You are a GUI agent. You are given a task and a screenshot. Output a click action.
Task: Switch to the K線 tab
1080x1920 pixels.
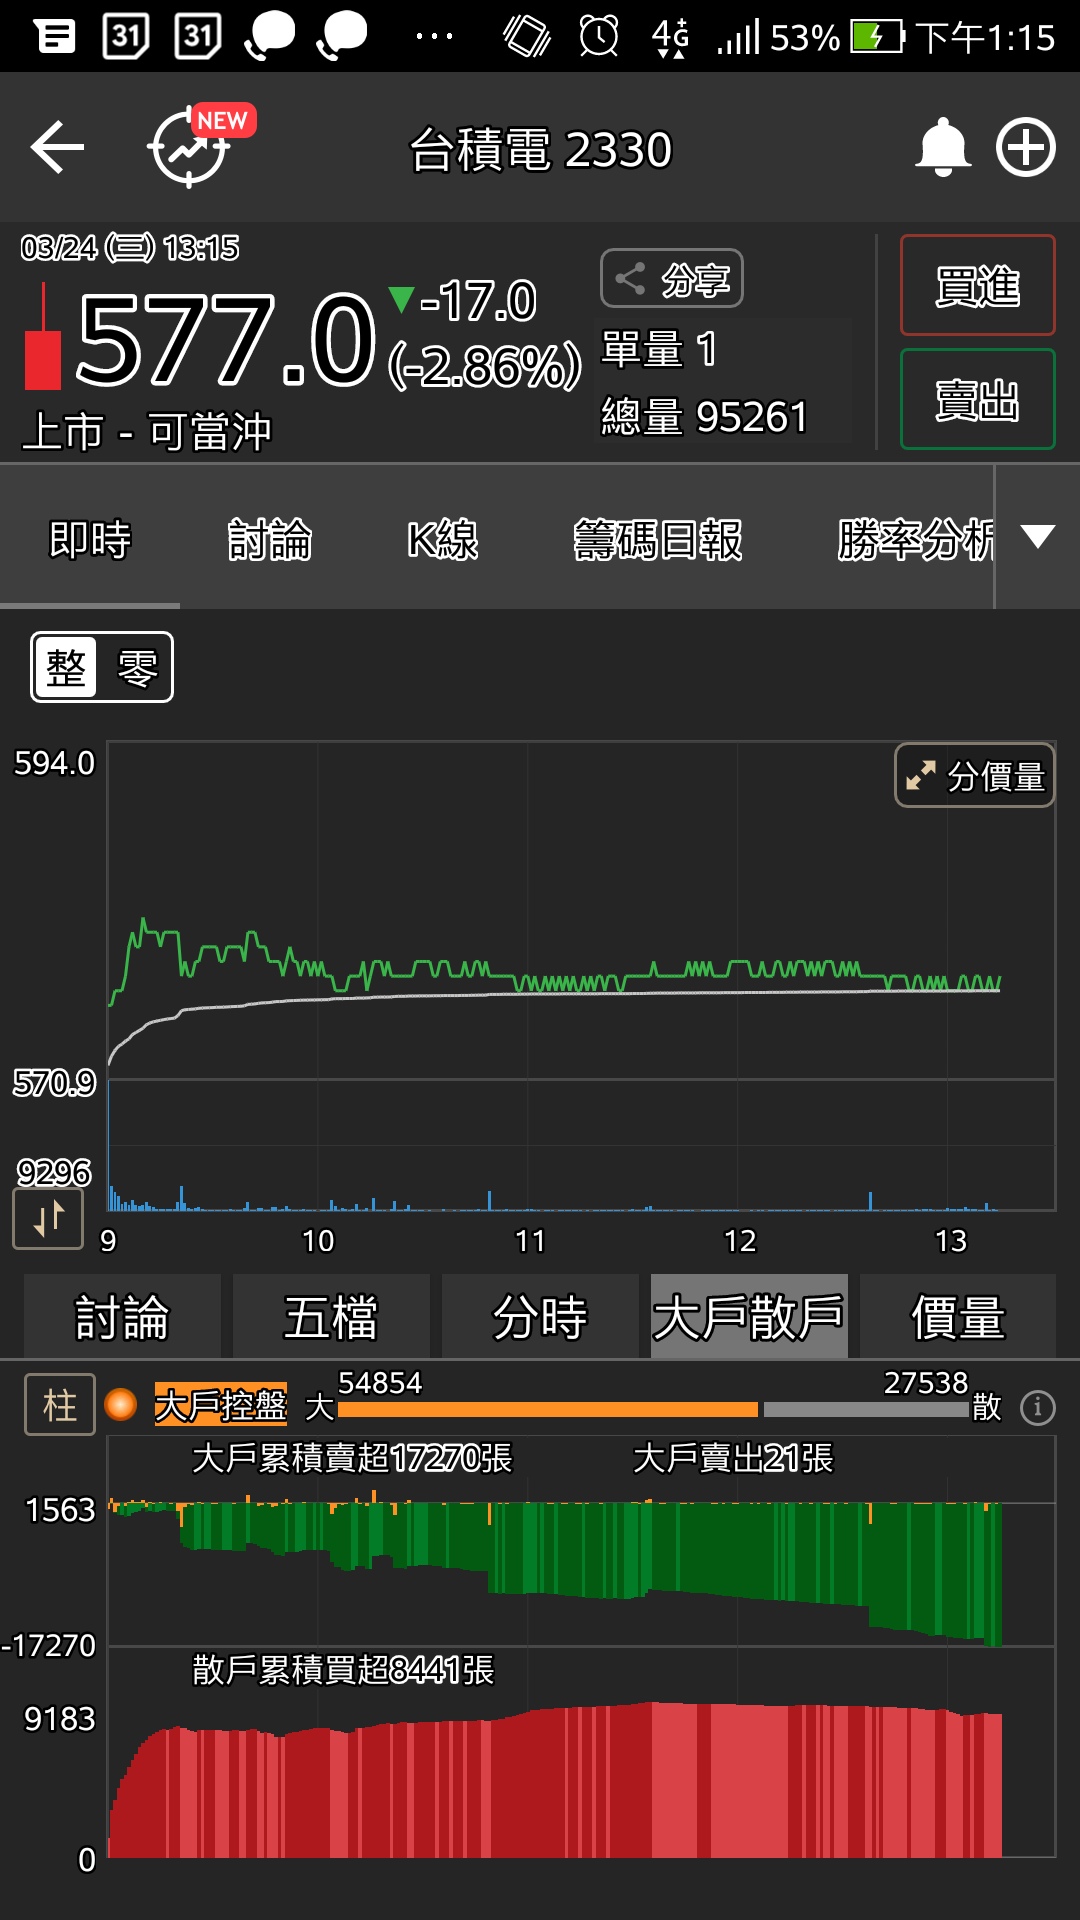tap(442, 540)
